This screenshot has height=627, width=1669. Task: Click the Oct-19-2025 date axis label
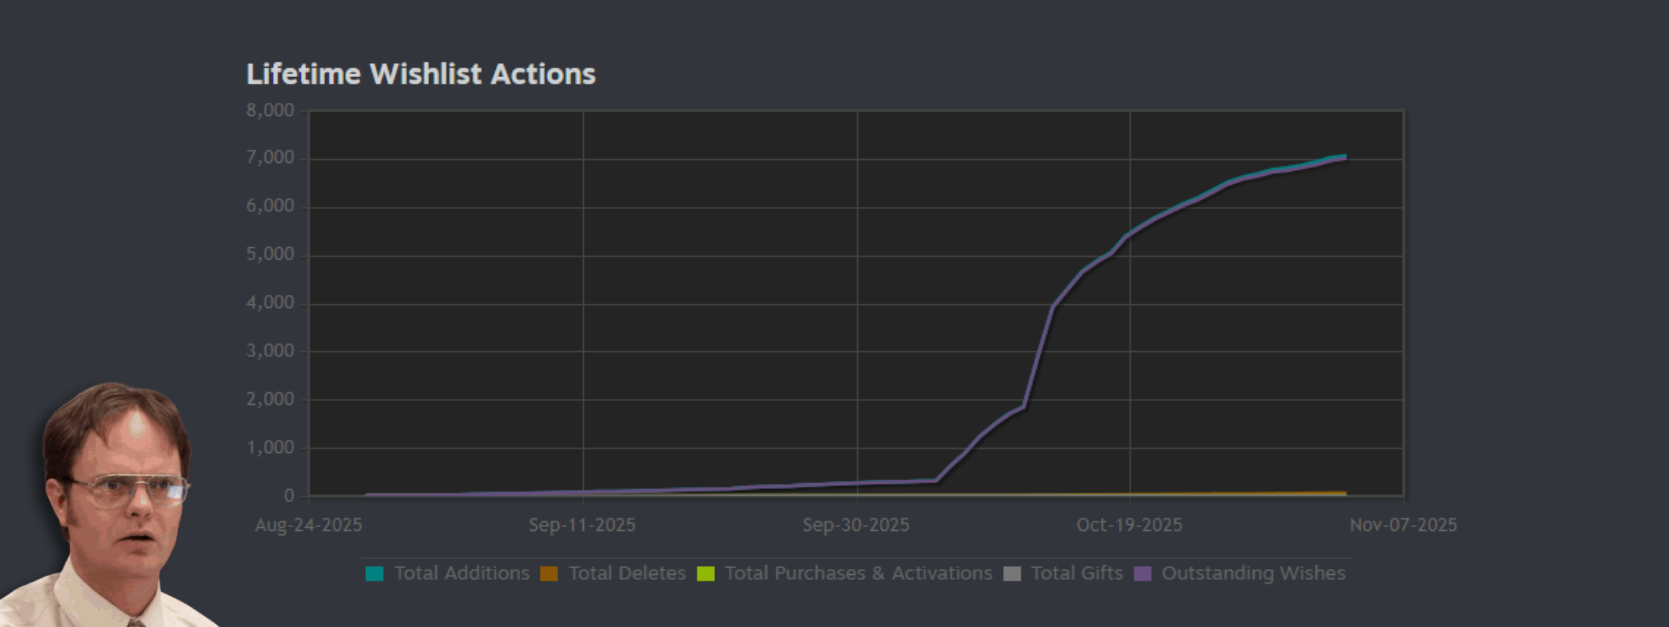(1129, 525)
